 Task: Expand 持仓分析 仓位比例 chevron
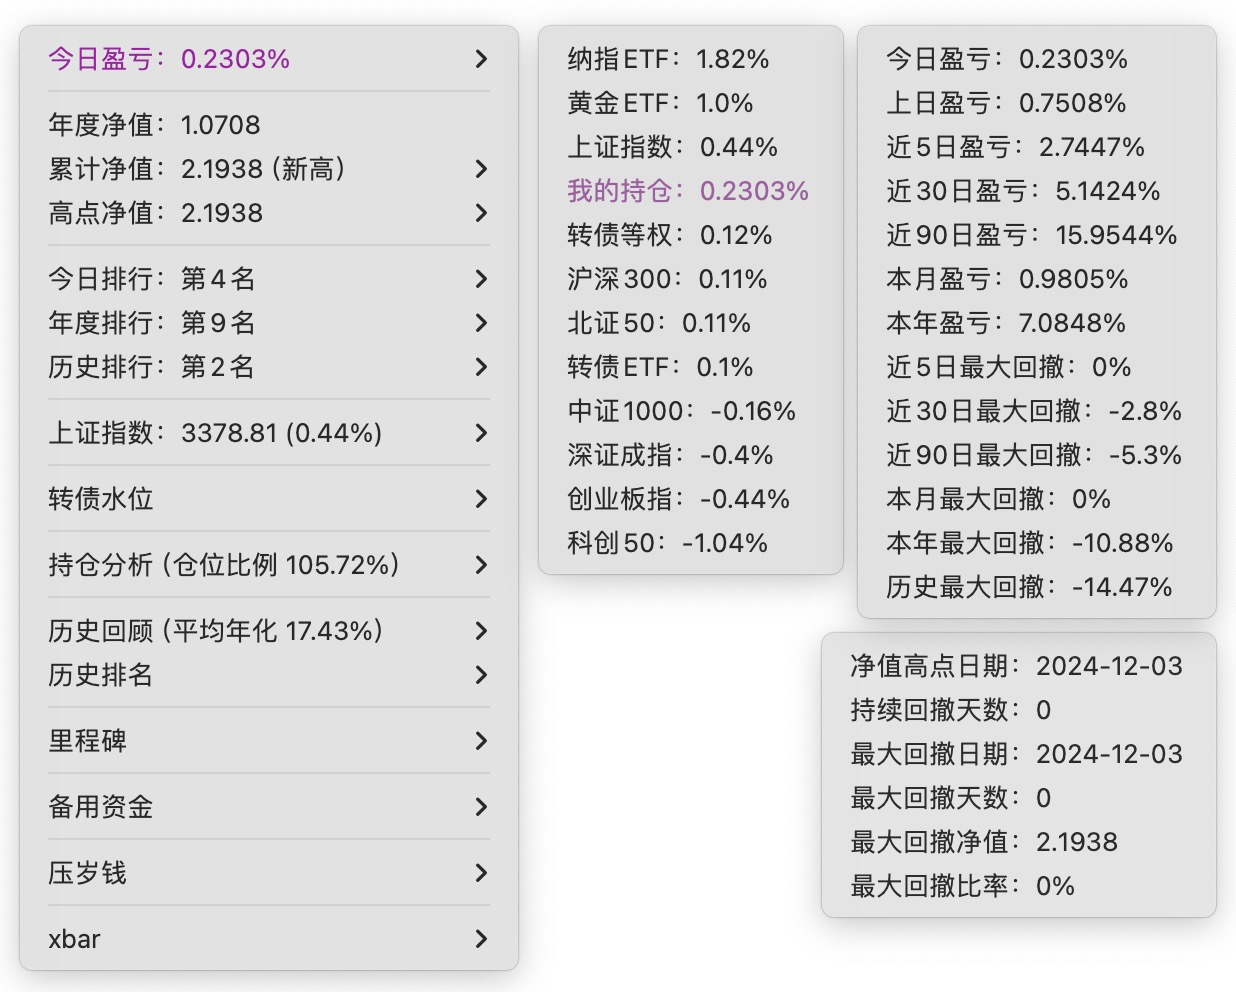click(481, 565)
